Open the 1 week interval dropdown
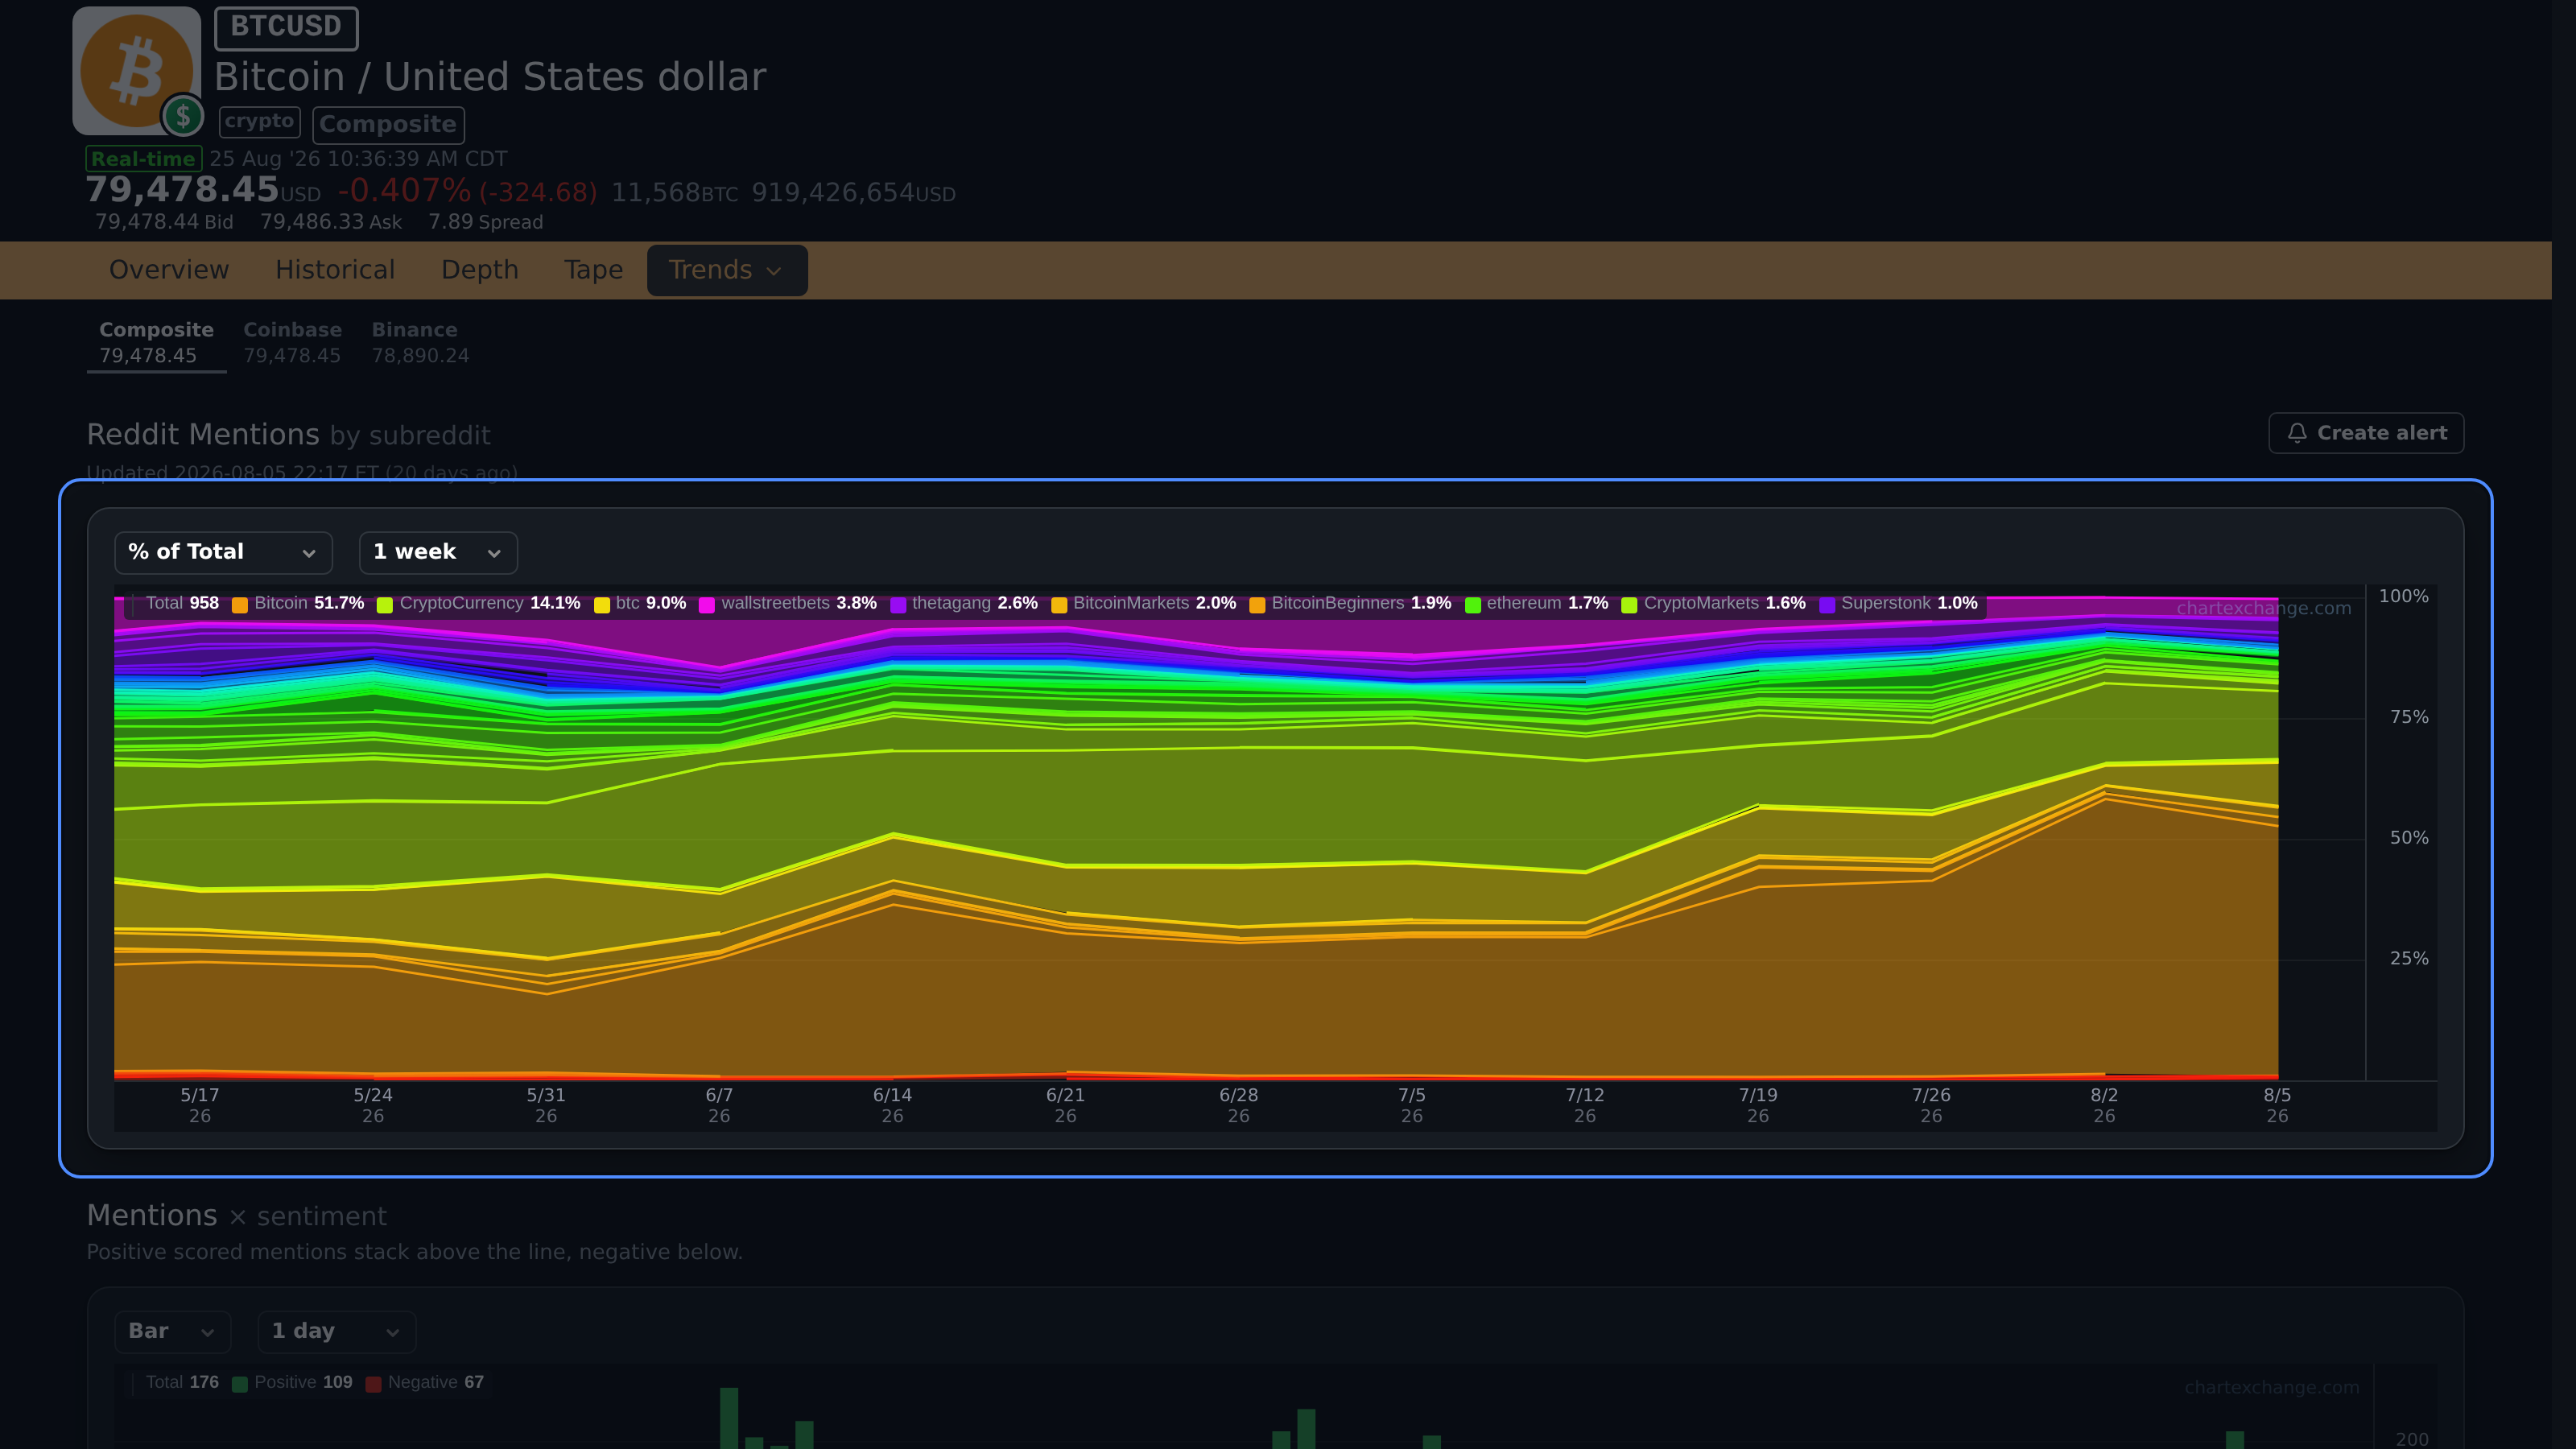 (x=438, y=552)
